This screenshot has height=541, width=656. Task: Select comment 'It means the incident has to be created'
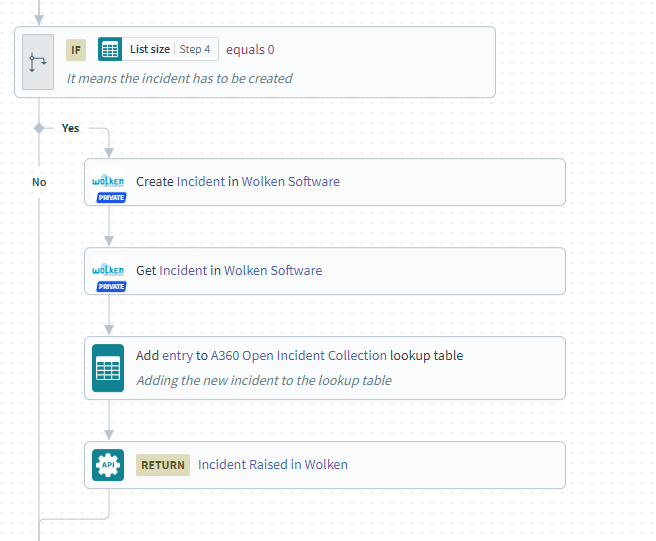click(179, 78)
